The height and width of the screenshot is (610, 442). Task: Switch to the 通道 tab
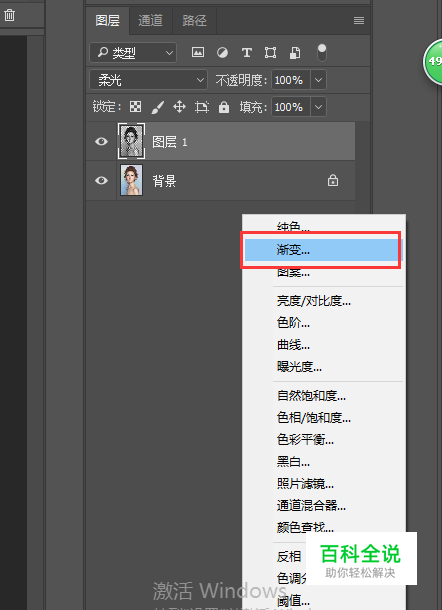click(x=150, y=20)
